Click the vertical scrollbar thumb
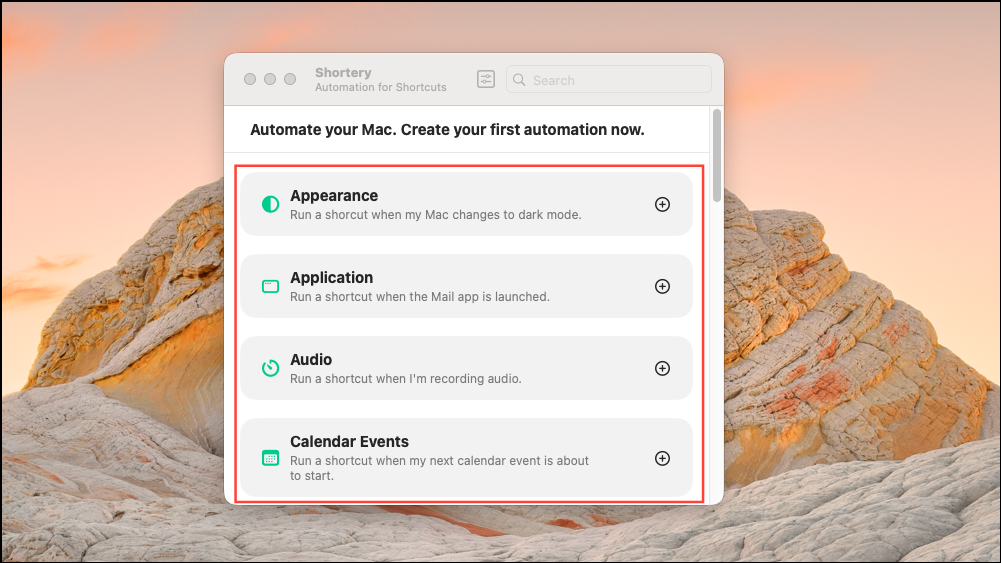Image resolution: width=1001 pixels, height=563 pixels. coord(716,155)
